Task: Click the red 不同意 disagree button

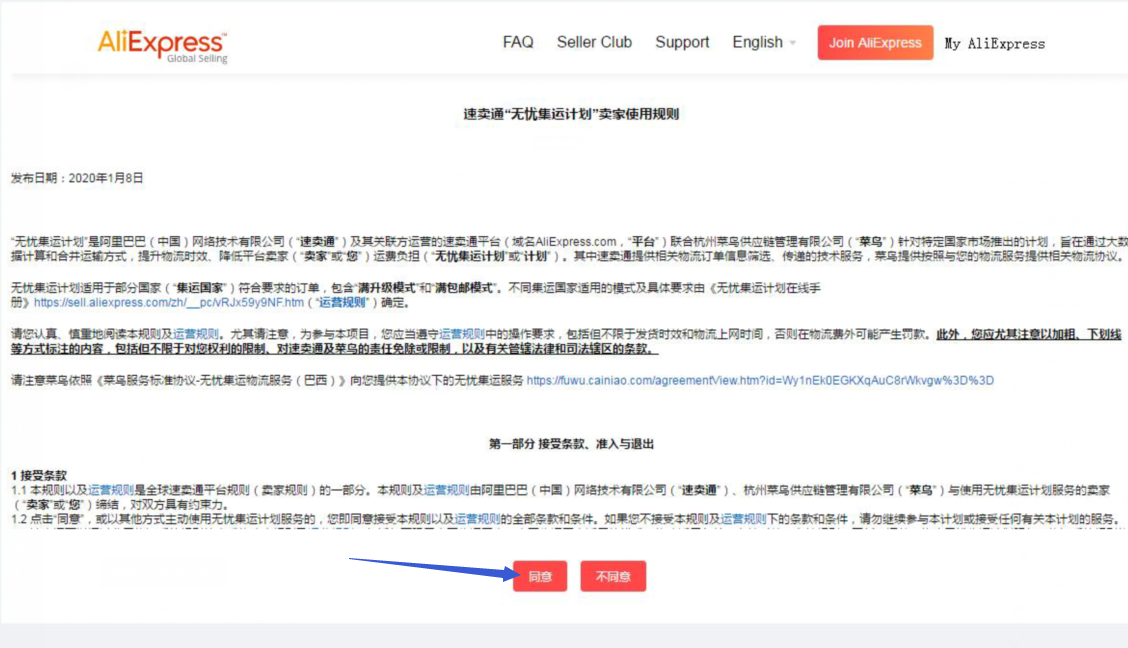Action: pyautogui.click(x=613, y=576)
